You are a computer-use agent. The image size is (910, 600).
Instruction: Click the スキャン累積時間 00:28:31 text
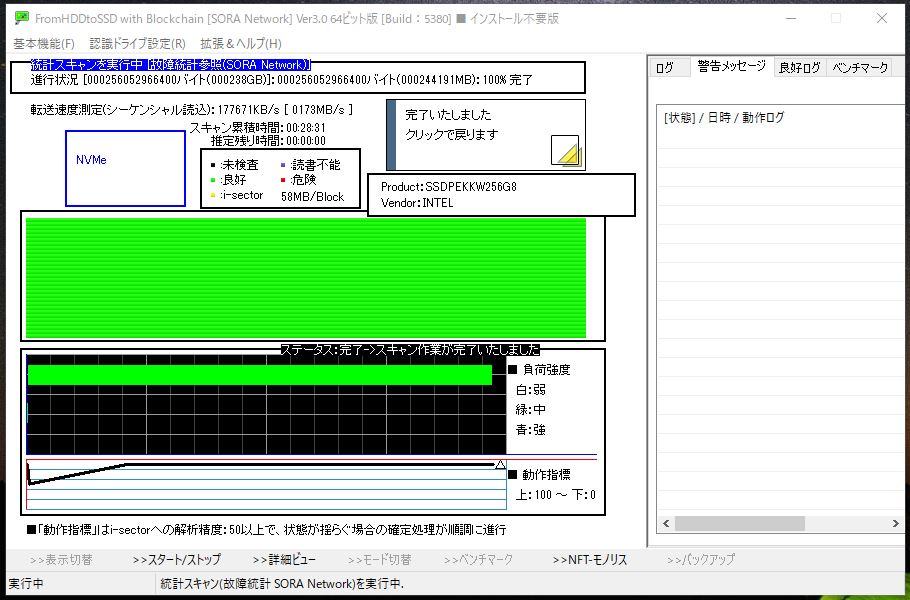click(258, 128)
